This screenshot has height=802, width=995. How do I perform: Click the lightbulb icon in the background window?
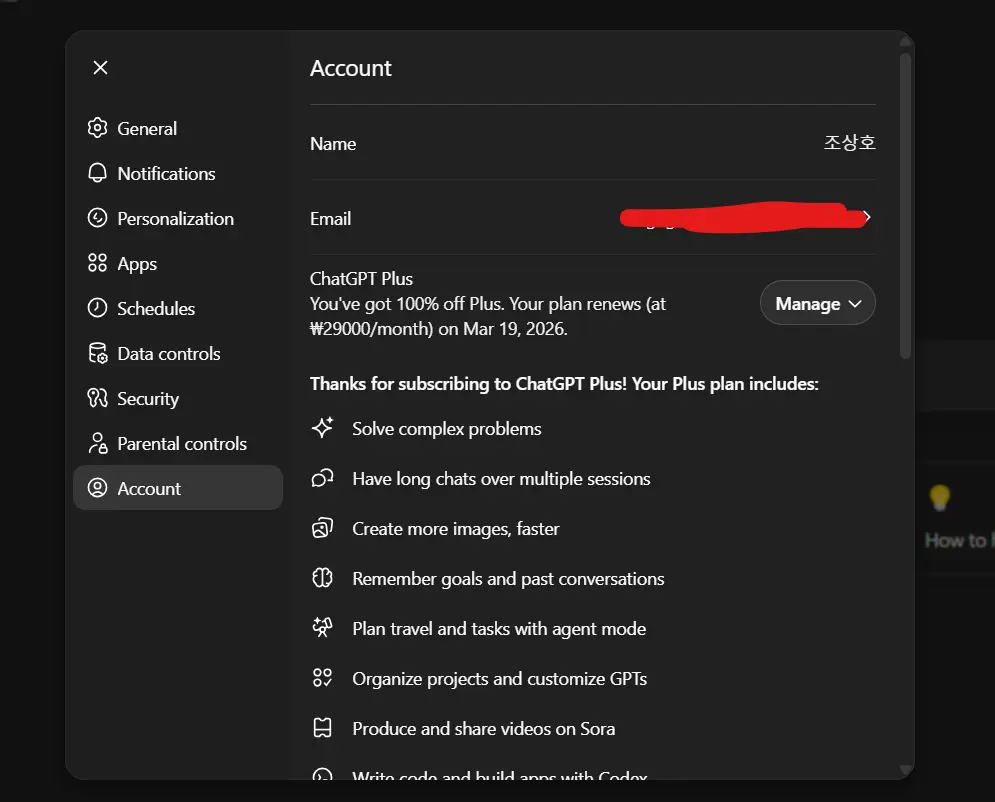click(939, 497)
